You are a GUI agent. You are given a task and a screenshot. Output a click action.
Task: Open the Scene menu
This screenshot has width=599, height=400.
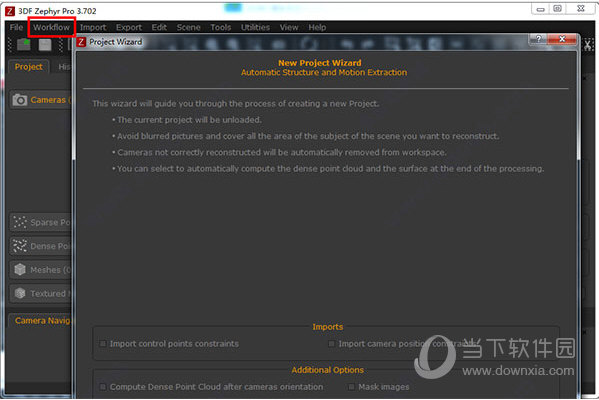coord(188,28)
